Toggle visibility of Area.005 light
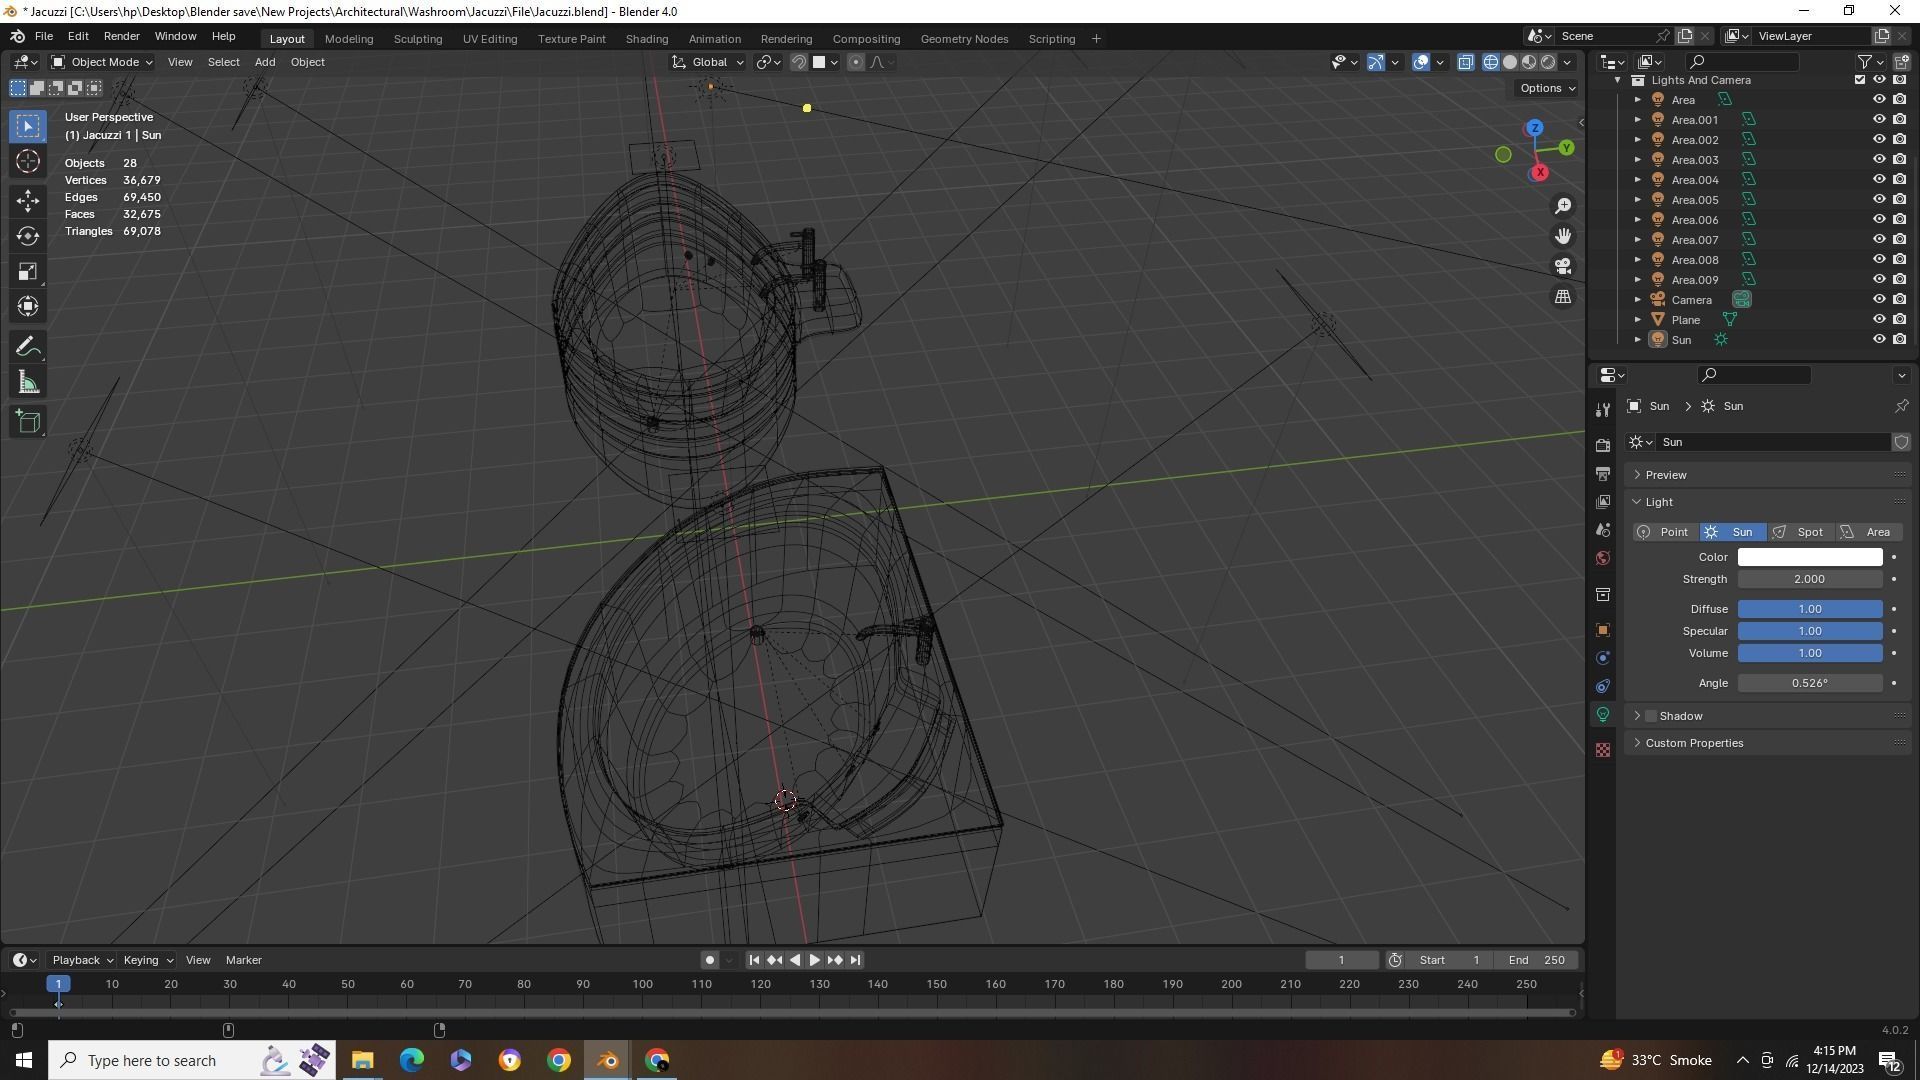 click(1878, 200)
